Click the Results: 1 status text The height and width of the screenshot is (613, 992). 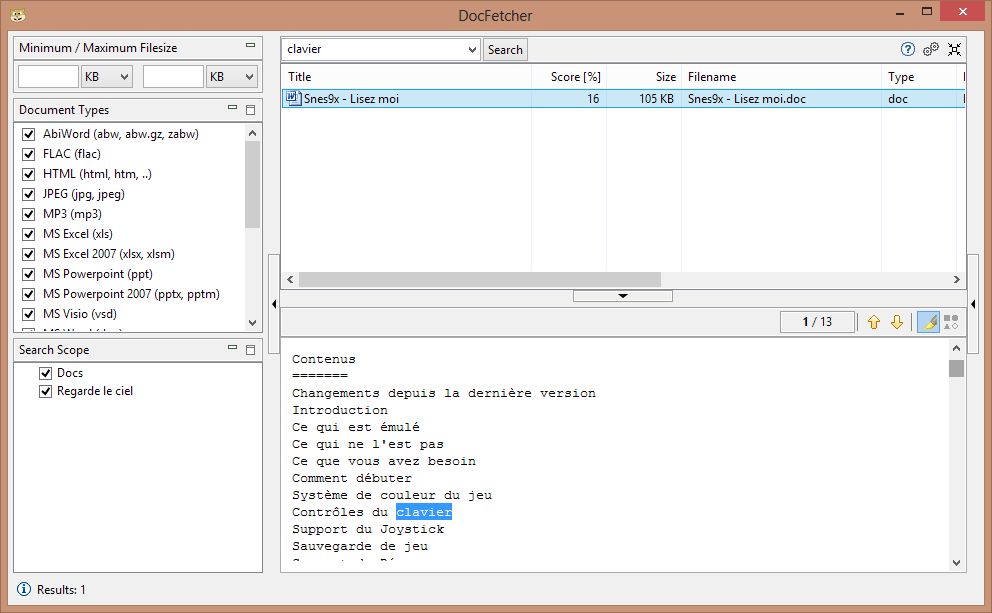[x=61, y=590]
